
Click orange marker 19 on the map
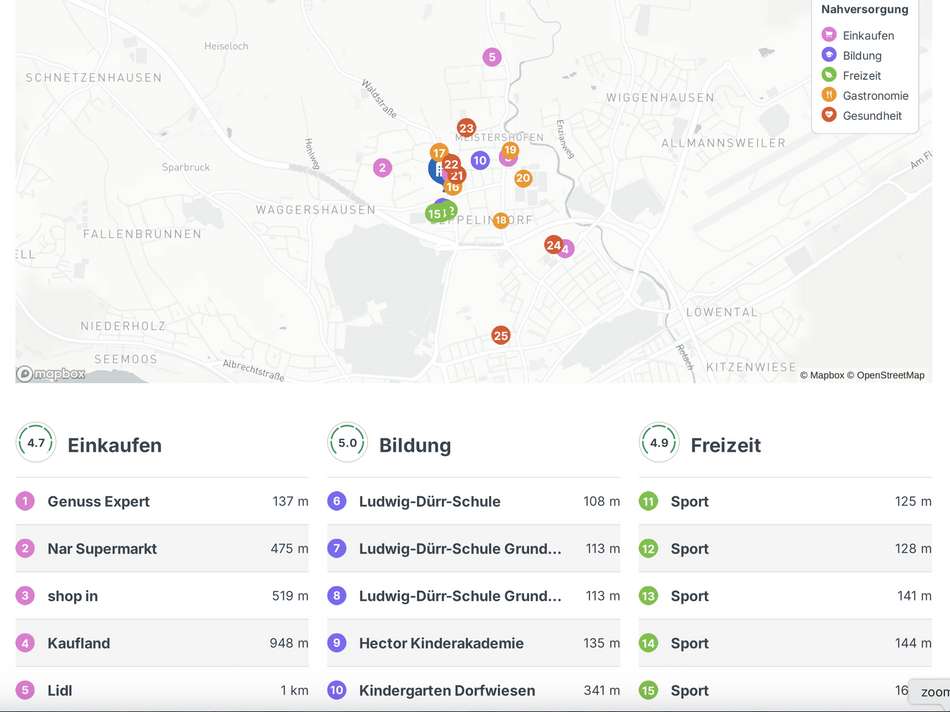(510, 150)
